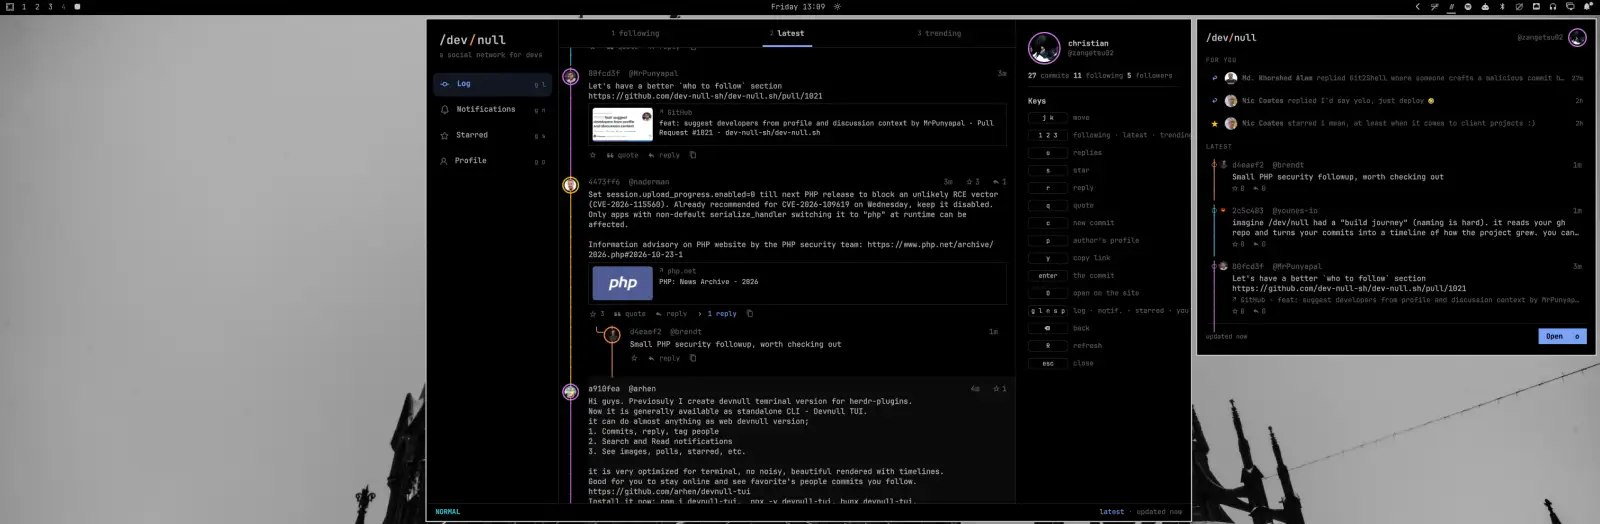Switch to the following tab
The height and width of the screenshot is (524, 1600).
point(635,33)
